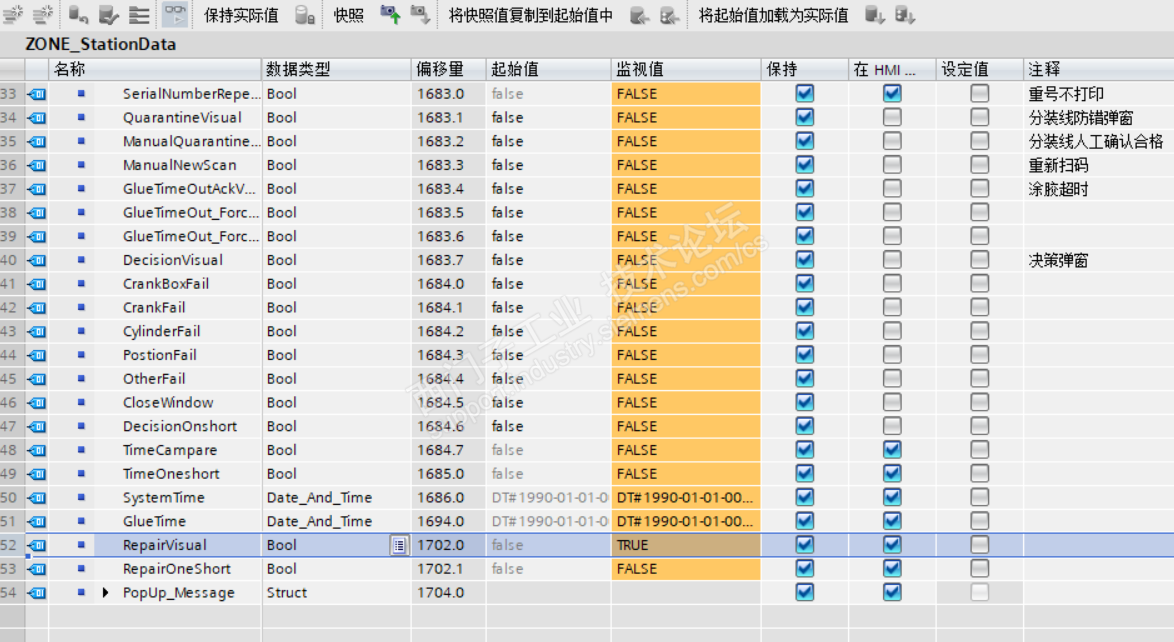
Task: Select the TRUE monitor value of RepairVisual
Action: pos(686,545)
